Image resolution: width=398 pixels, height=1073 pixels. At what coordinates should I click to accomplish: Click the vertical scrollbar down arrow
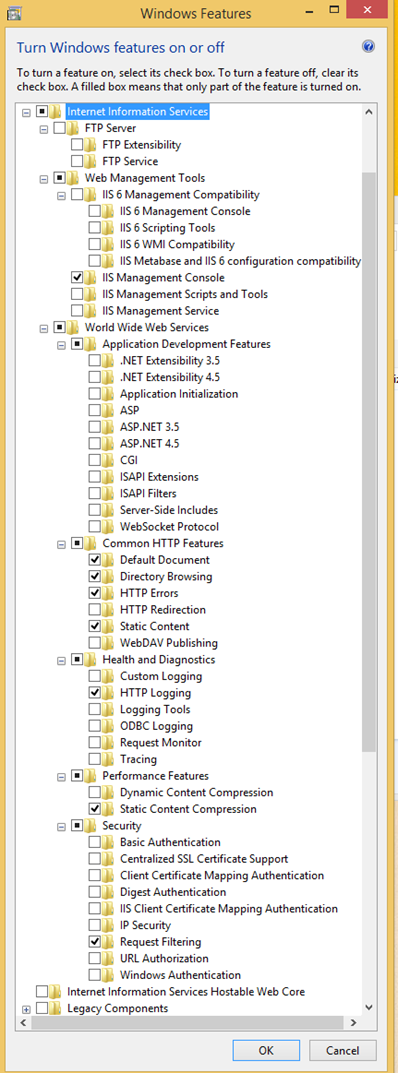[369, 1007]
